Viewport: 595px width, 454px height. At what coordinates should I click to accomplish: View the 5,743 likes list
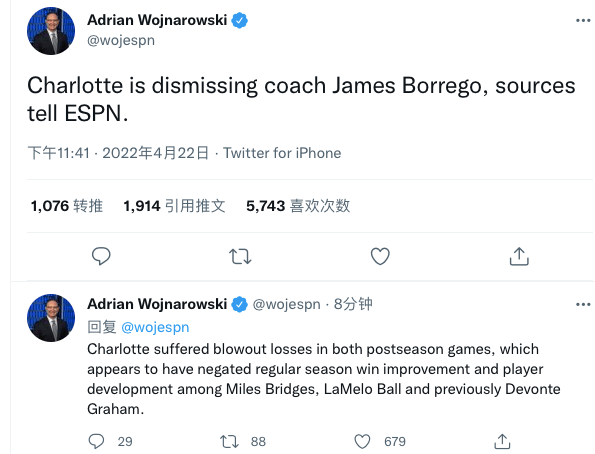tap(298, 206)
